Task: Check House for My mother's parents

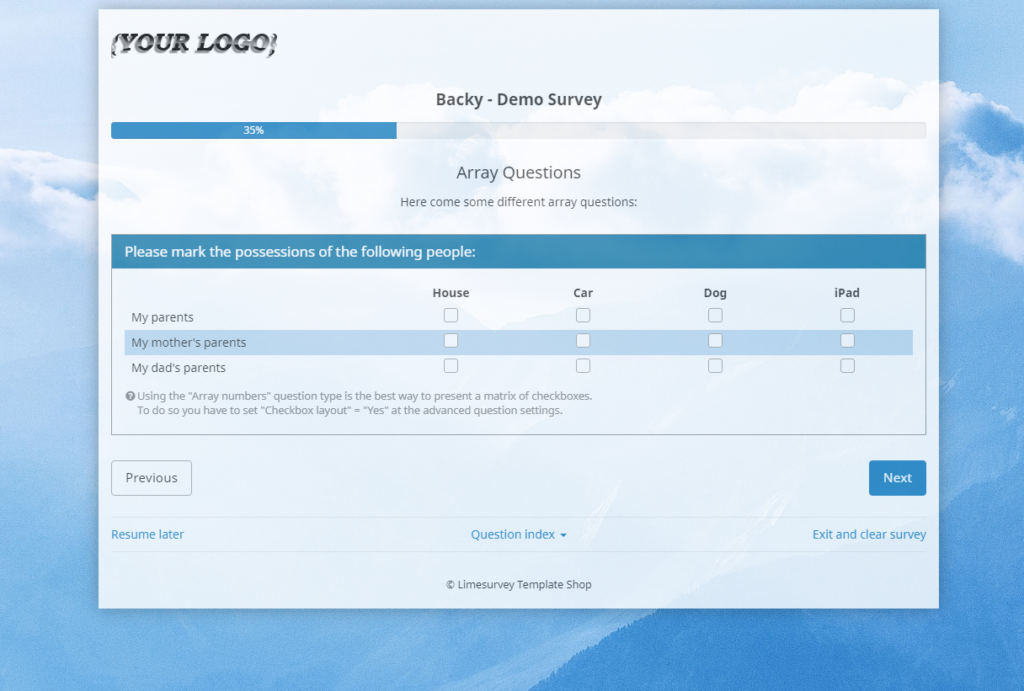Action: [450, 340]
